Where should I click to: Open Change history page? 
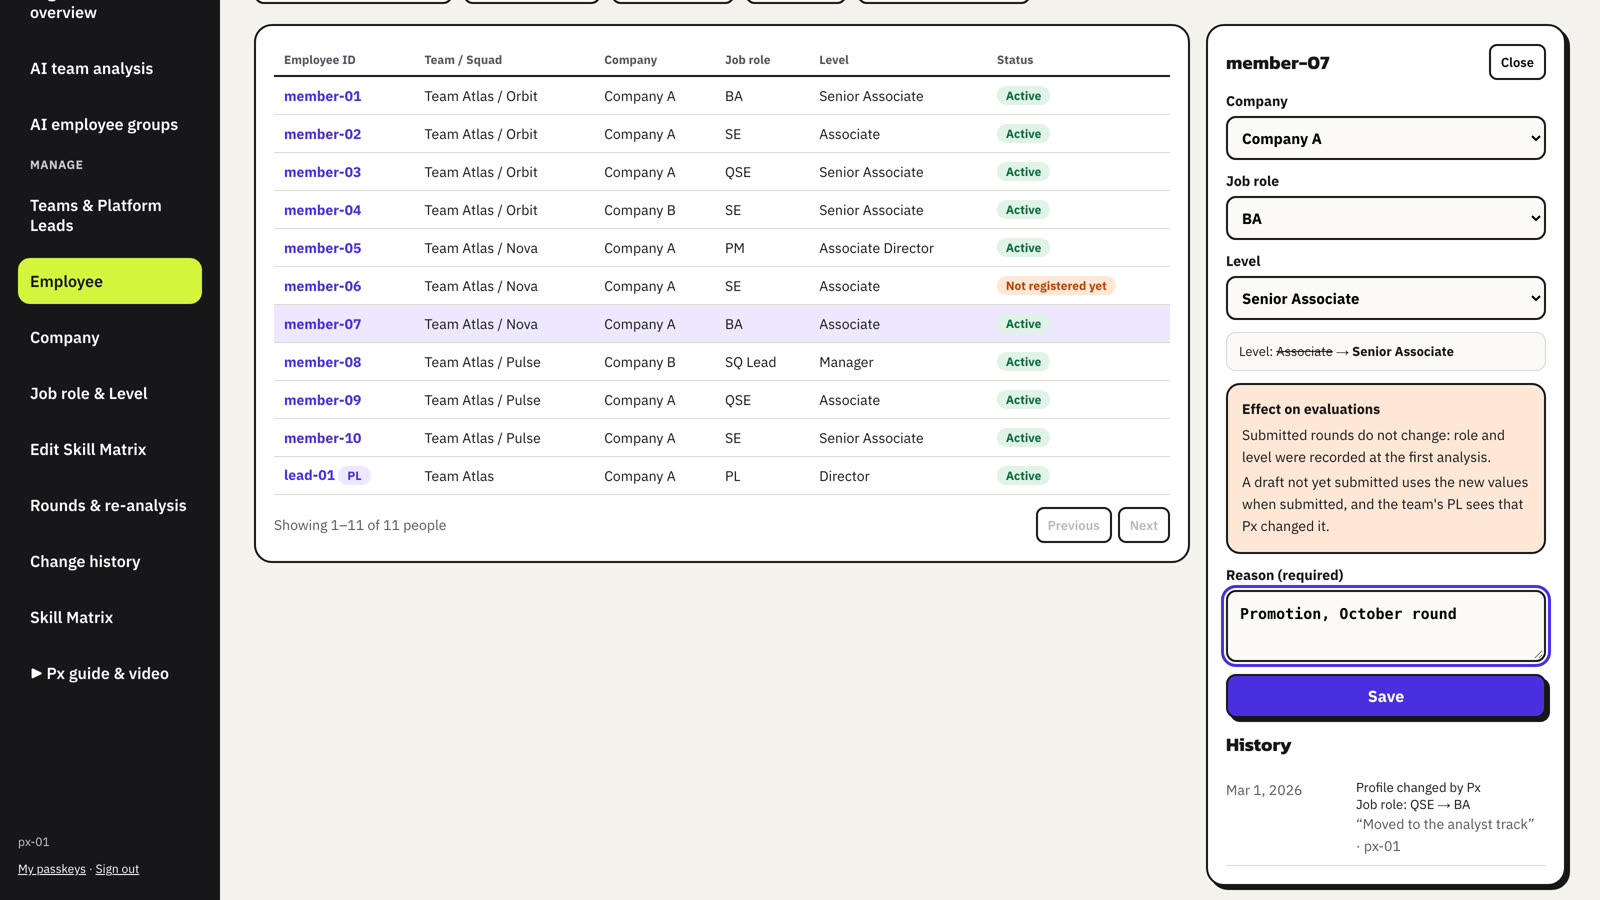point(110,561)
